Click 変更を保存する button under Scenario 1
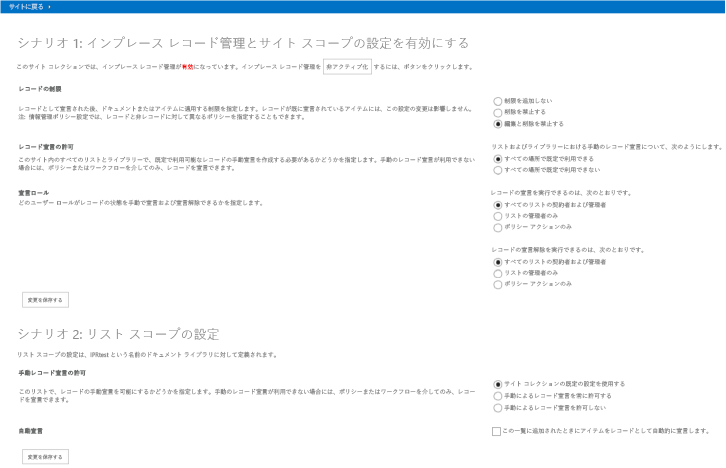726x468 pixels. [45, 300]
